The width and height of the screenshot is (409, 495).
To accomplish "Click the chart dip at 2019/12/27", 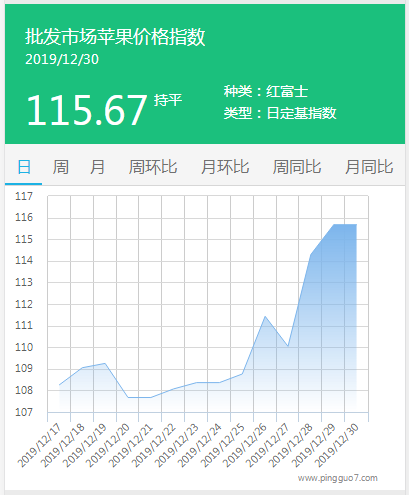I will 288,346.
